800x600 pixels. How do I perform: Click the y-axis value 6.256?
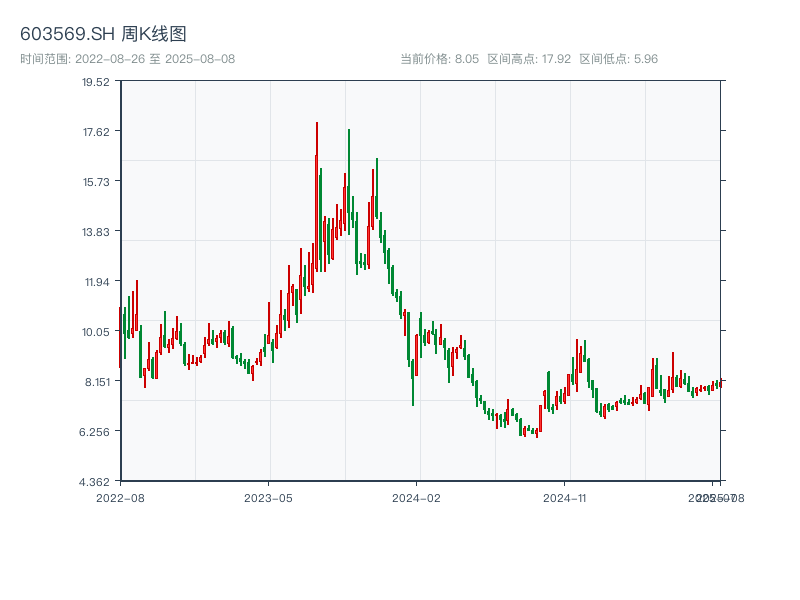[94, 432]
